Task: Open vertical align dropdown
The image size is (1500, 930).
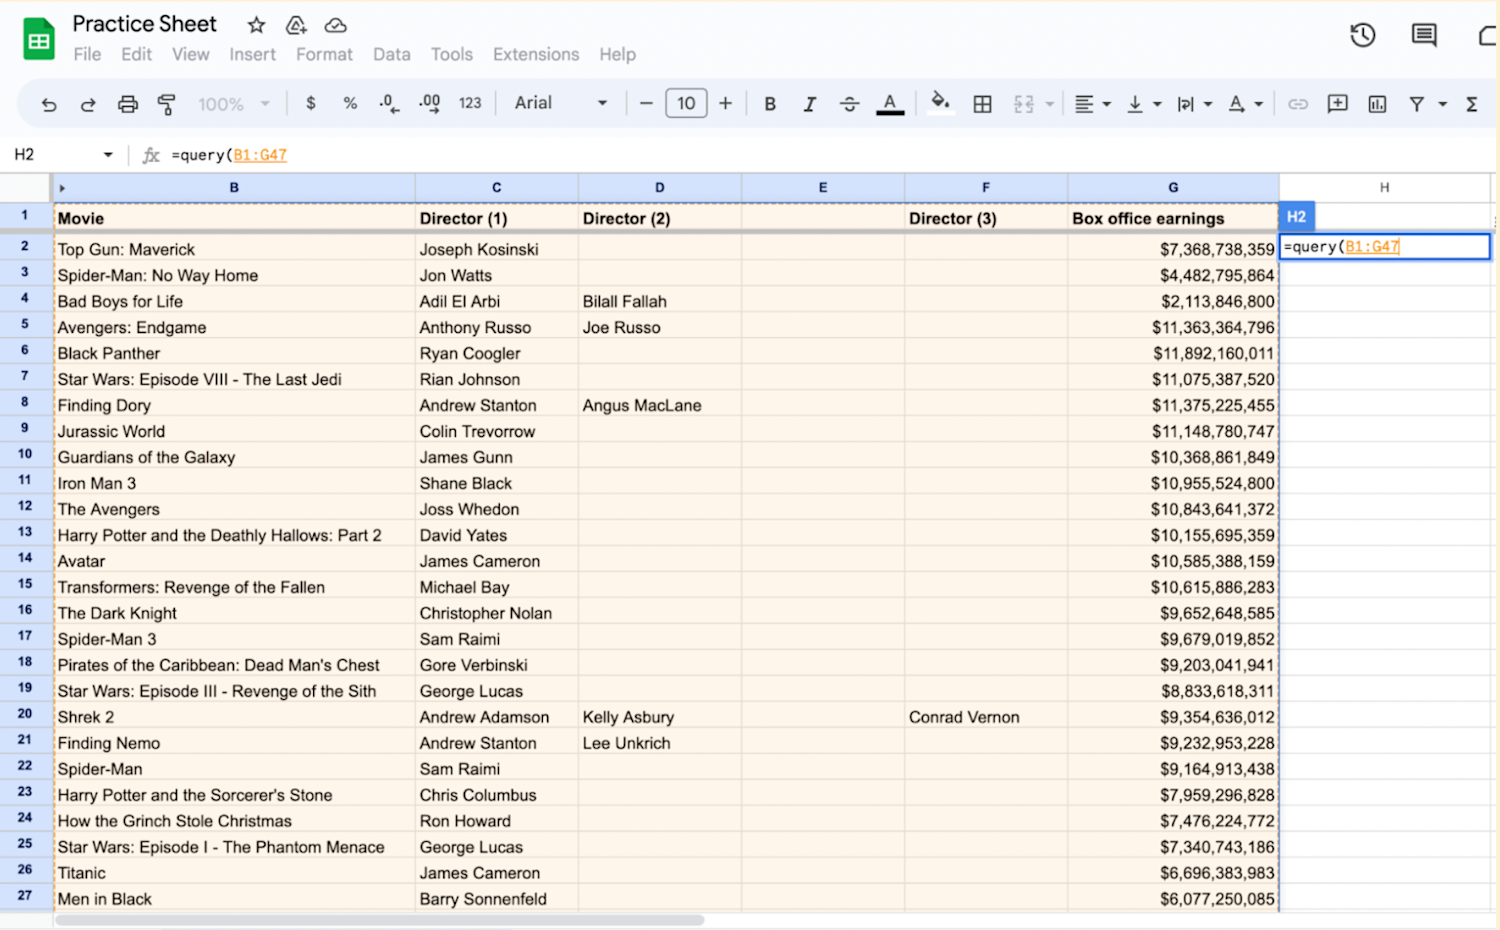Action: pyautogui.click(x=1144, y=104)
